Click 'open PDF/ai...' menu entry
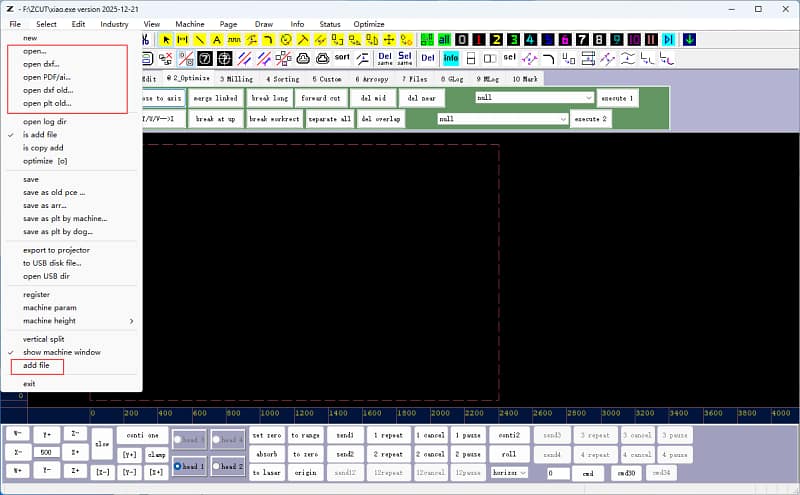 pos(46,78)
